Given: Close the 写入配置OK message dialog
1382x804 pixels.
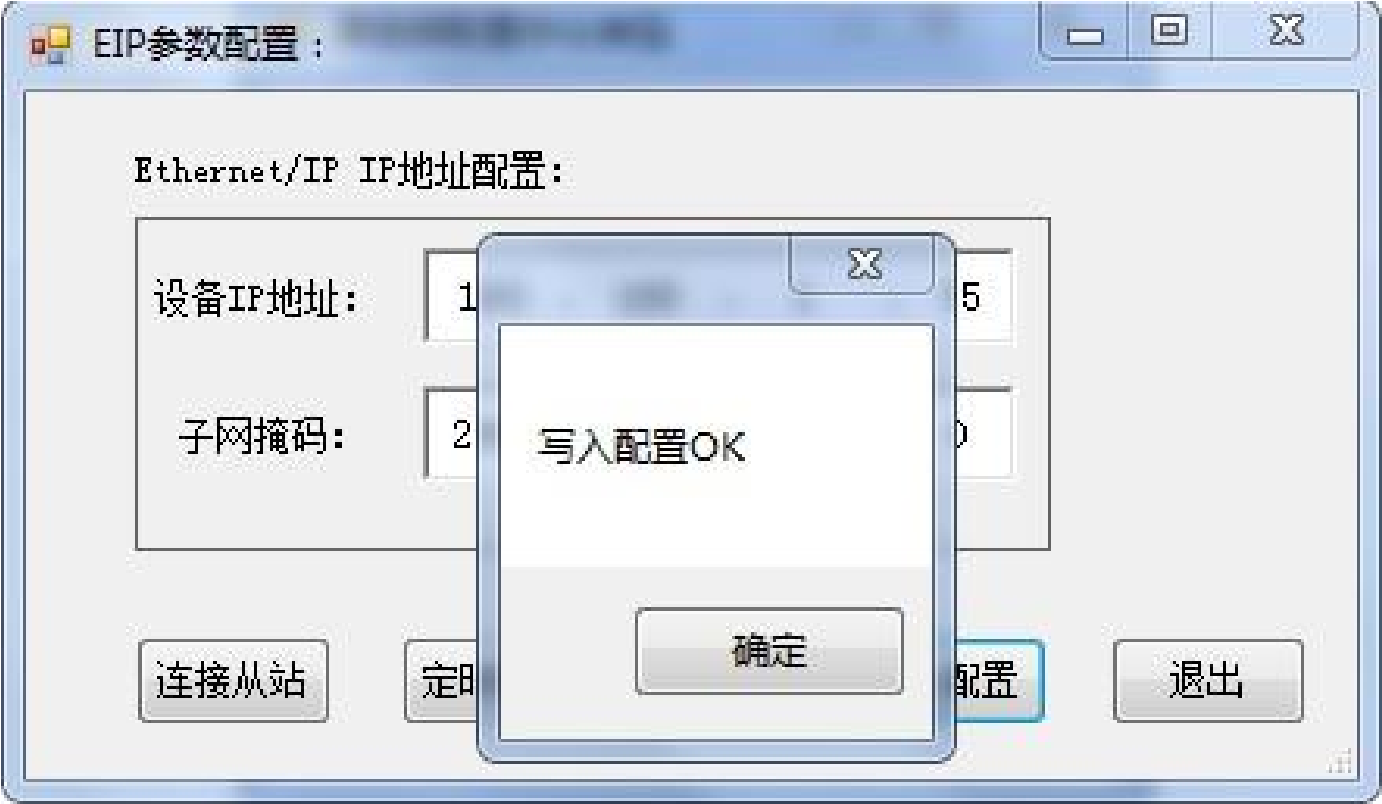Looking at the screenshot, I should 863,265.
